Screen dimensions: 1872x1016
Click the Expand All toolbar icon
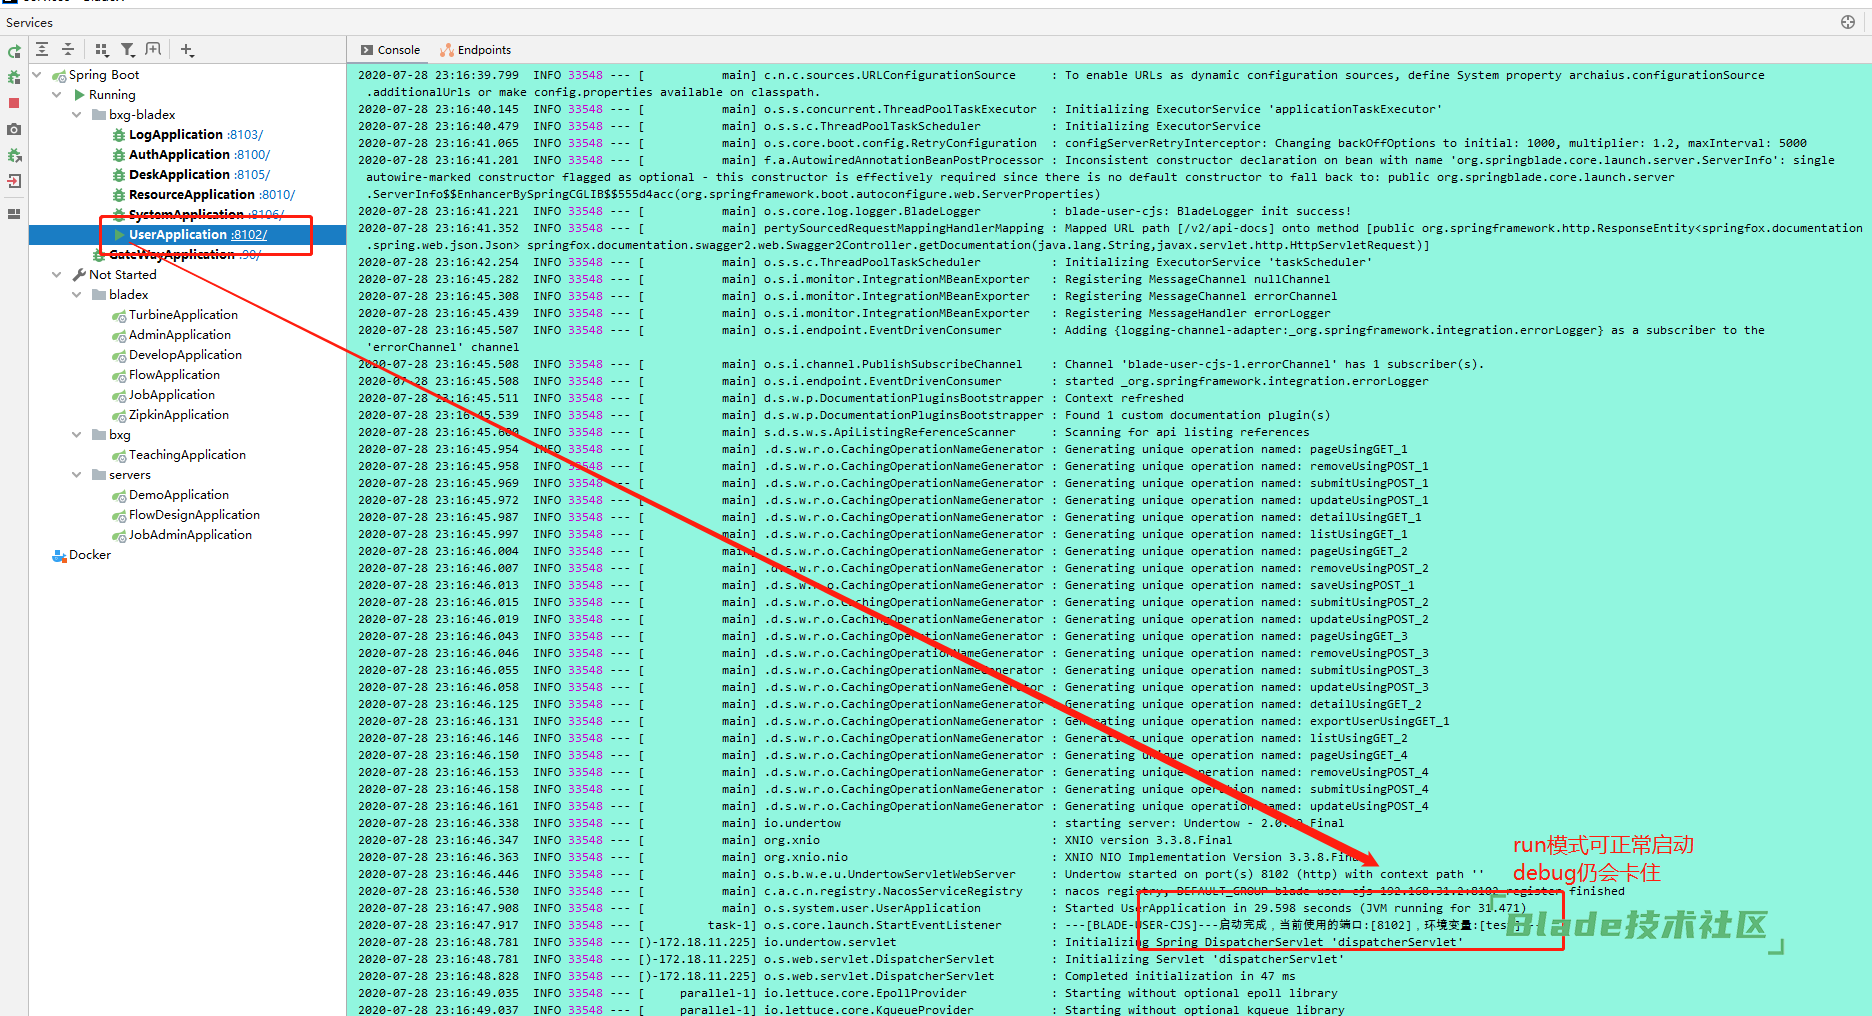tap(42, 49)
